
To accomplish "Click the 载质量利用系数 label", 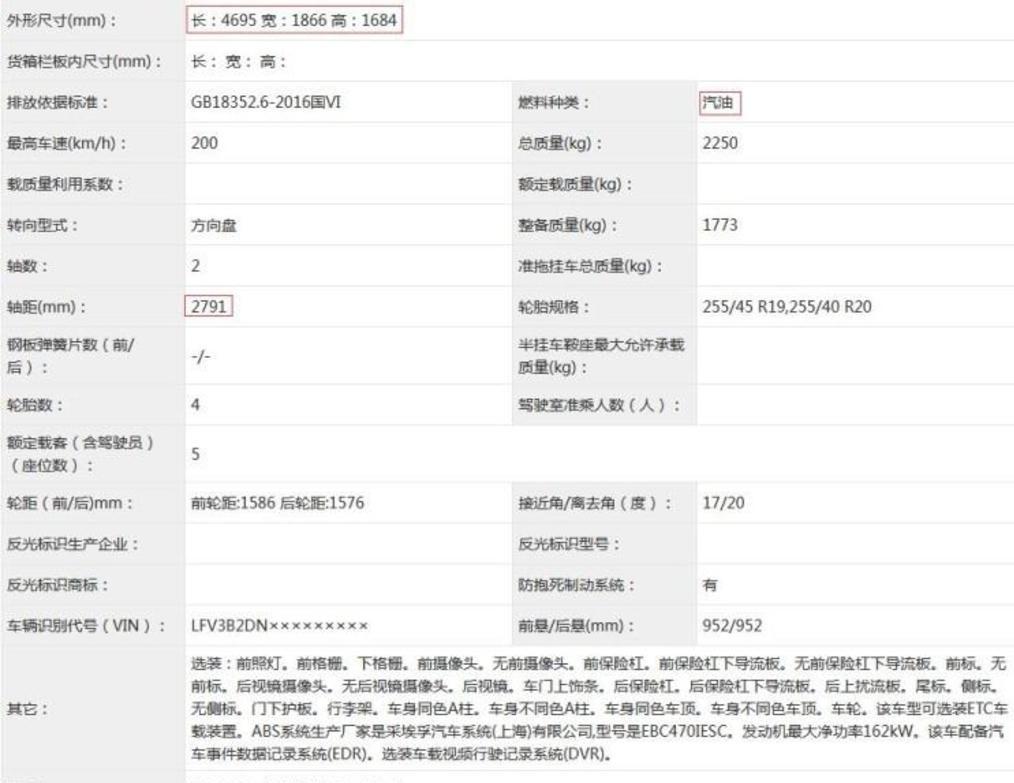I will coord(65,184).
